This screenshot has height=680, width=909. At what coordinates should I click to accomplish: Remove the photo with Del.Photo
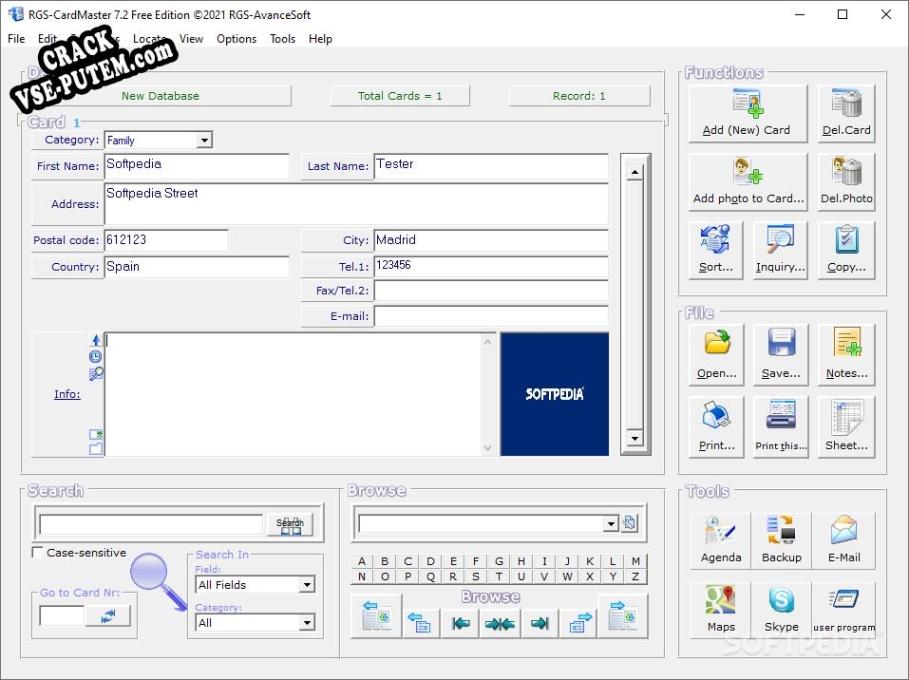846,182
